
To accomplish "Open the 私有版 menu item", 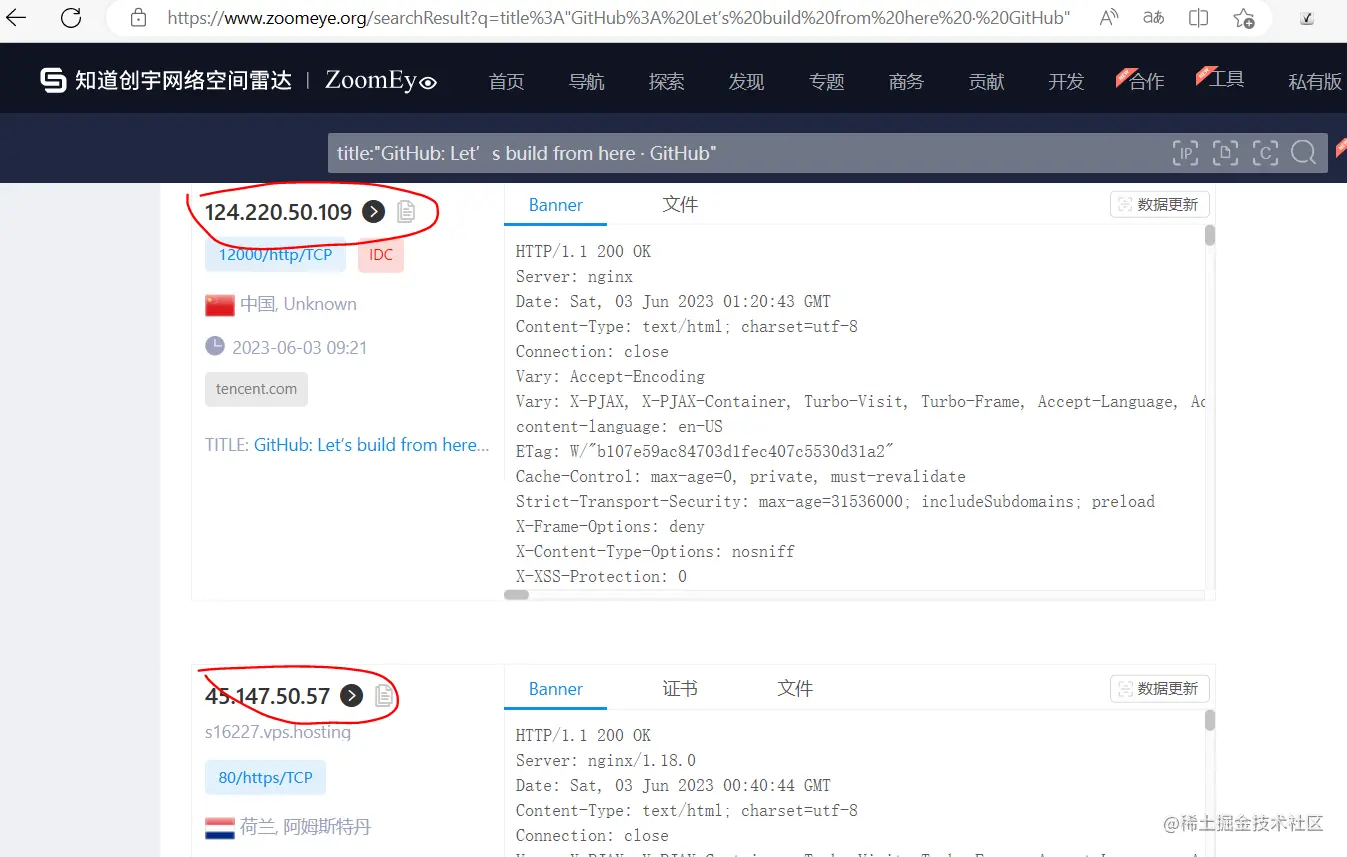I will tap(1315, 82).
